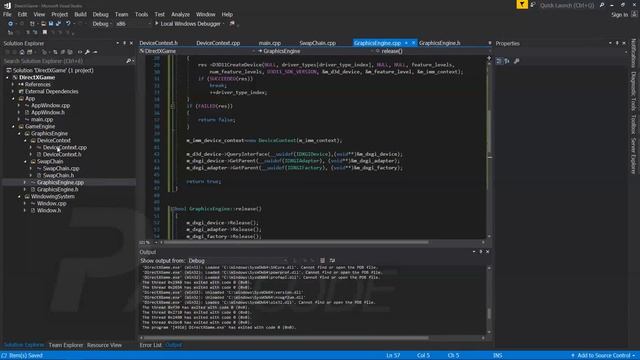The image size is (640, 360).
Task: Click the Quick Launch search field
Action: point(567,5)
